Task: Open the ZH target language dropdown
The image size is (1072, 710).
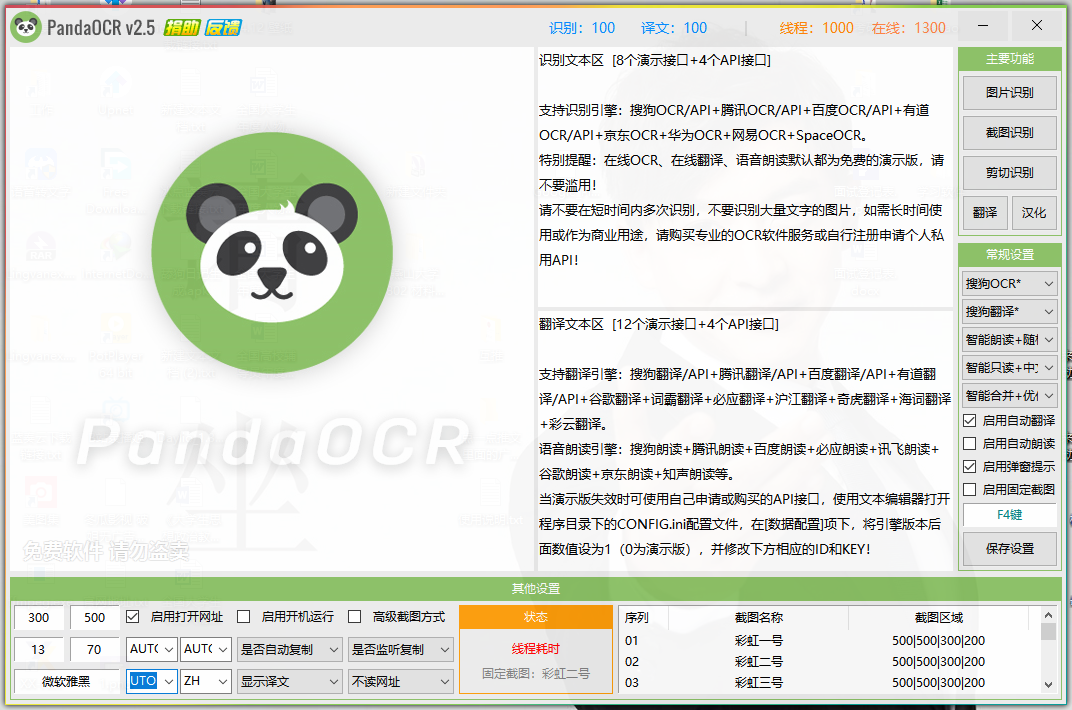Action: [205, 681]
